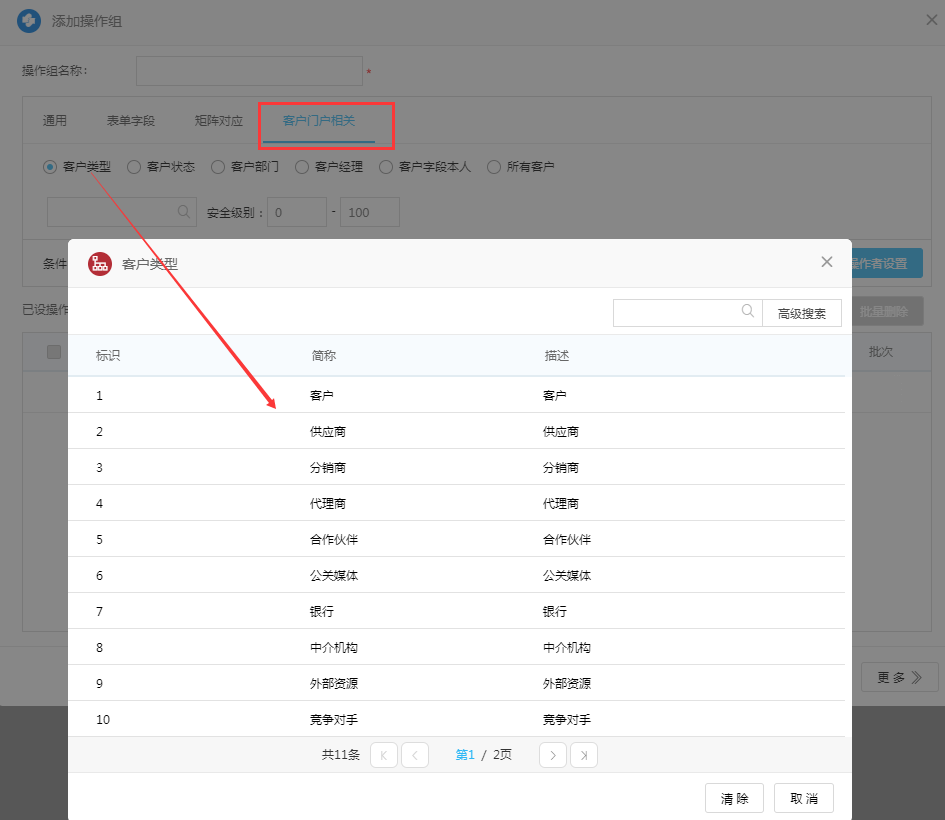The height and width of the screenshot is (820, 945).
Task: Jump to the first page of results
Action: [x=384, y=755]
